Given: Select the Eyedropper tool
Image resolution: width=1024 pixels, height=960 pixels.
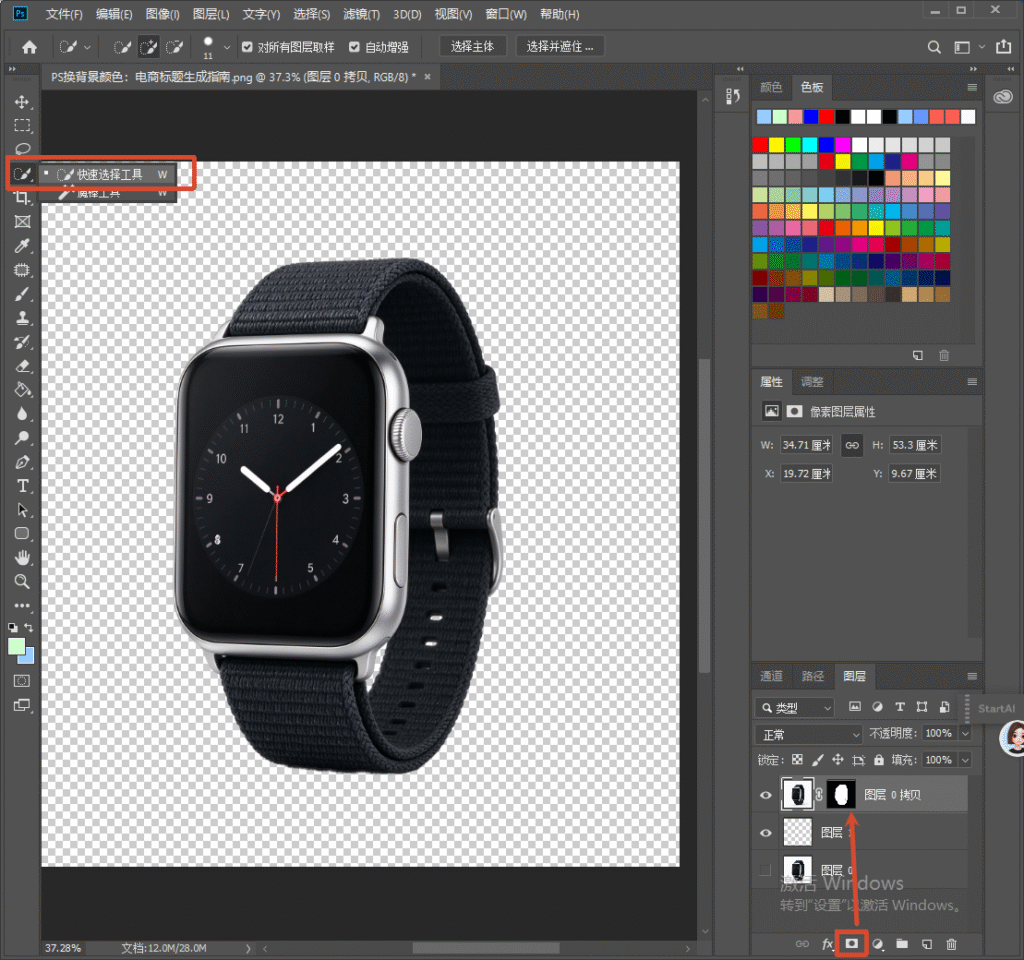Looking at the screenshot, I should click(22, 246).
